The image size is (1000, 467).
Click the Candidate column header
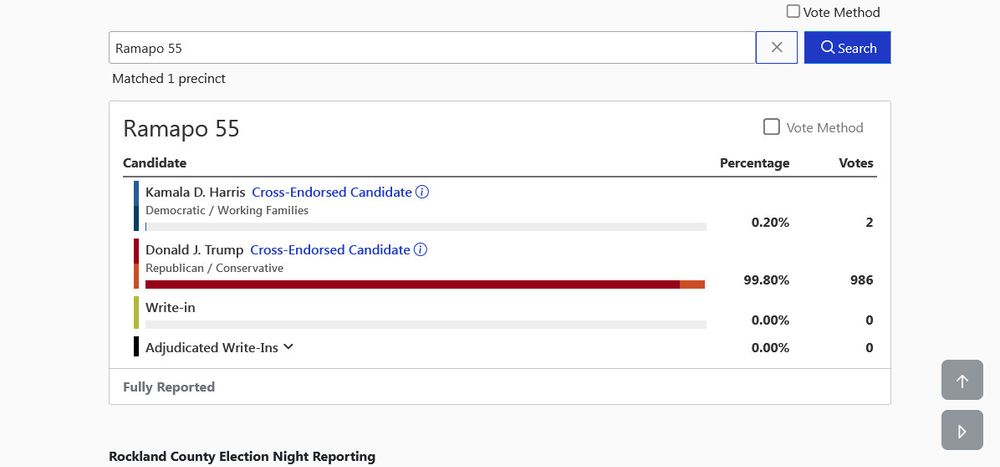(154, 163)
